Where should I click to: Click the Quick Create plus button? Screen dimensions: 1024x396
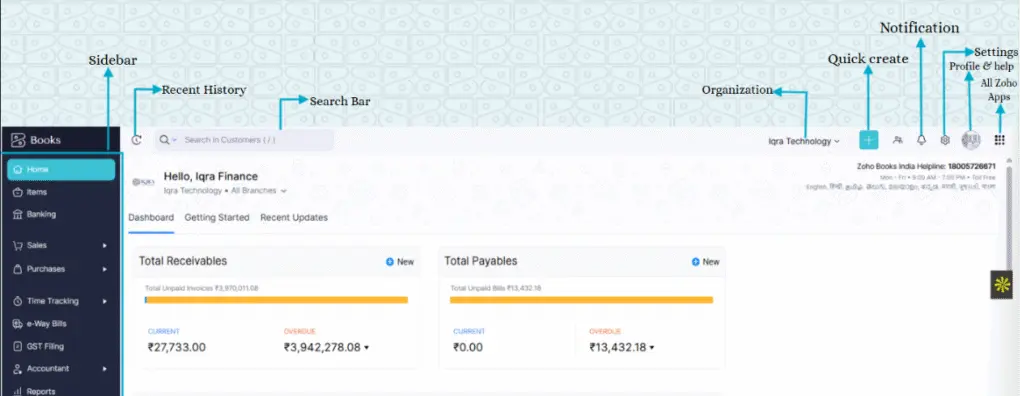[869, 140]
